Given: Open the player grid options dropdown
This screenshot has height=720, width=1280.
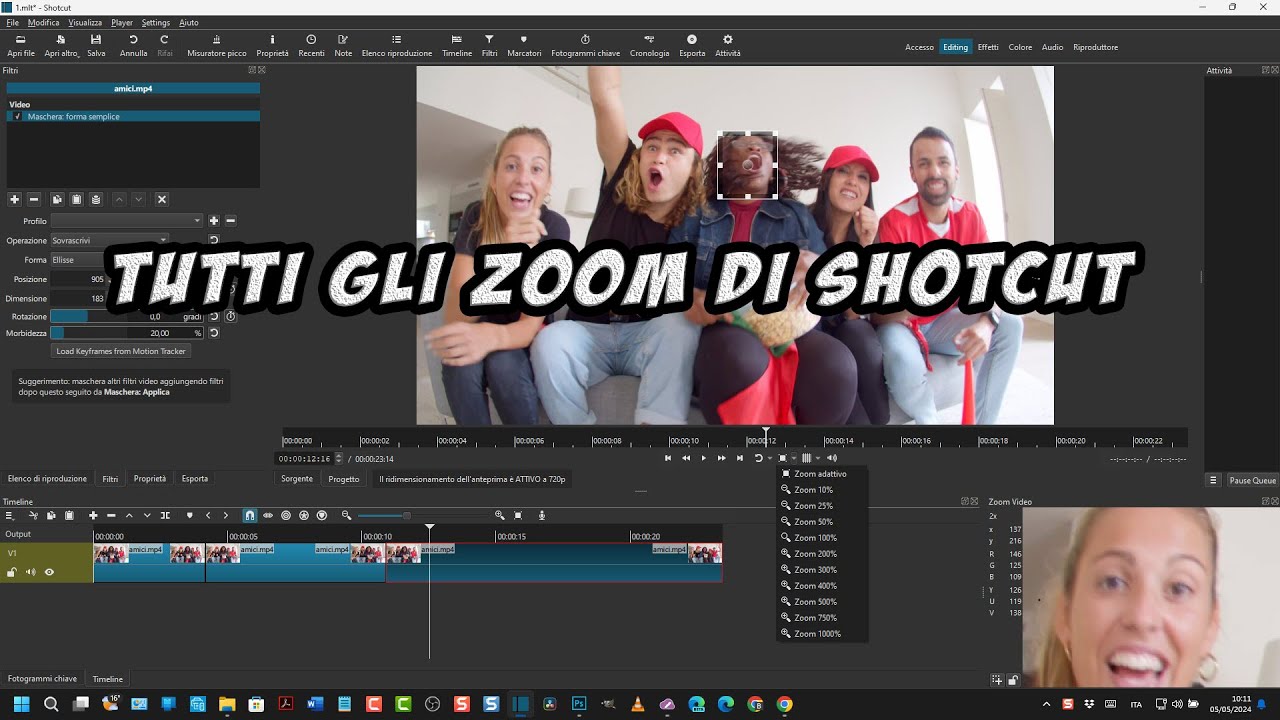Looking at the screenshot, I should 817,458.
